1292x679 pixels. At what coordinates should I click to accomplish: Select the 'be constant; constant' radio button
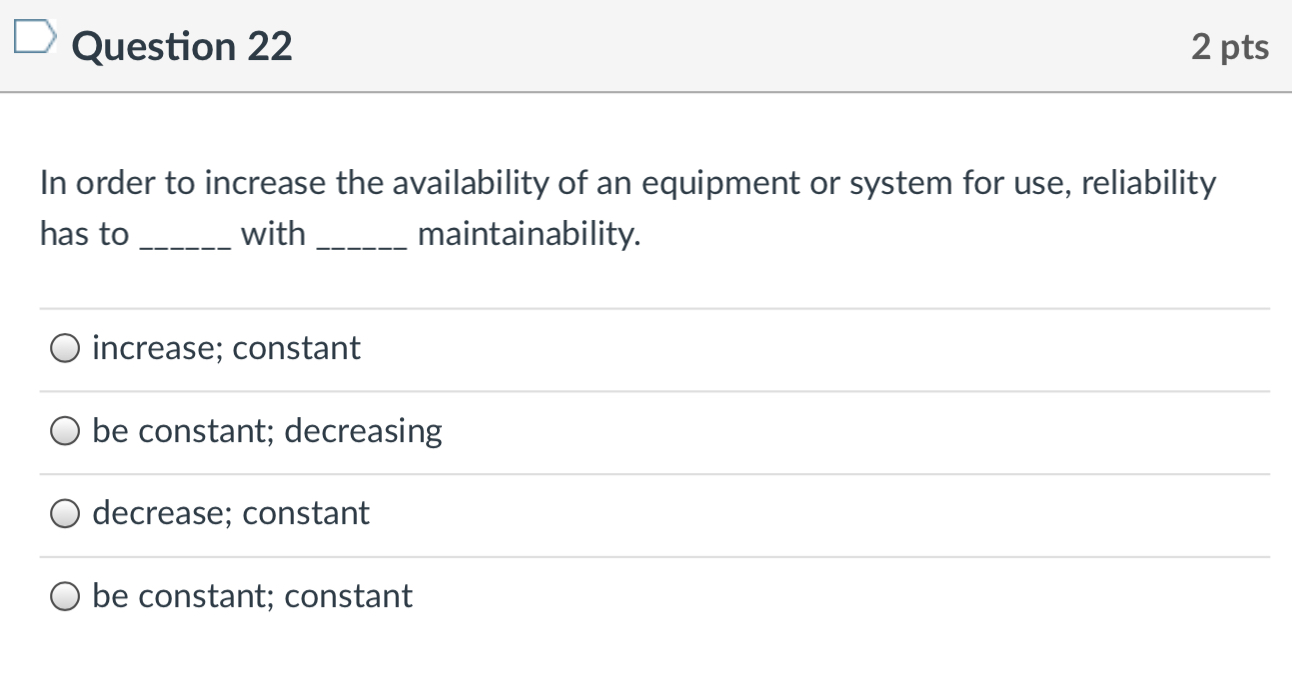point(63,596)
